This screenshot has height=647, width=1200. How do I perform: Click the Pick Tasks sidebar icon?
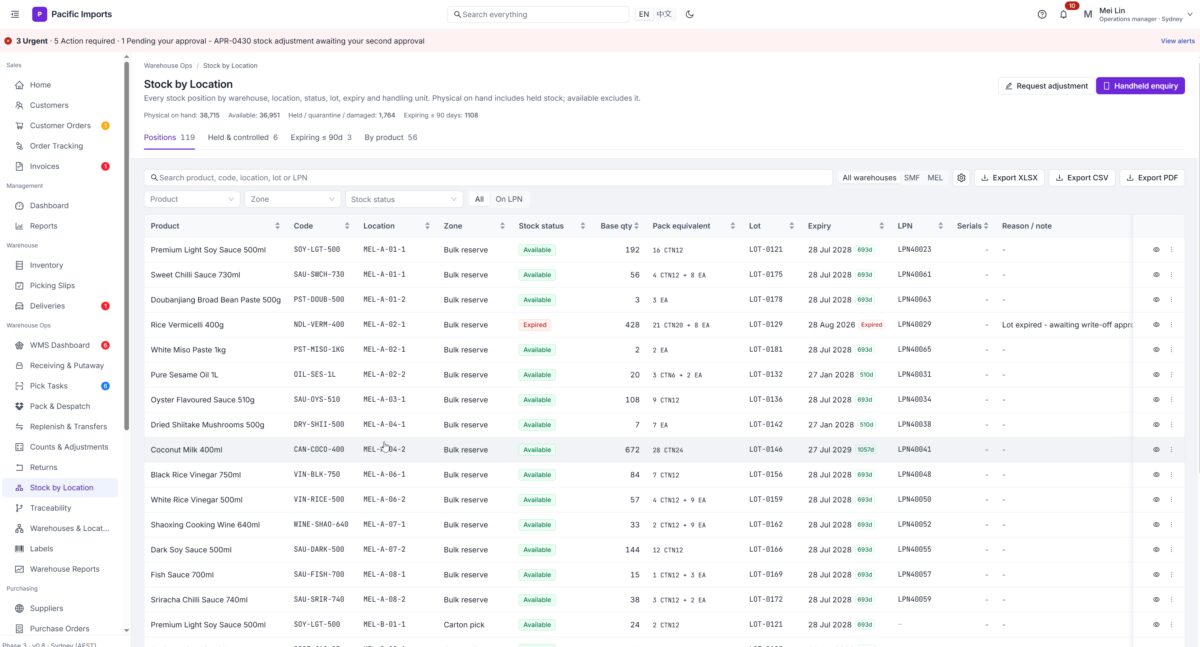coord(19,386)
